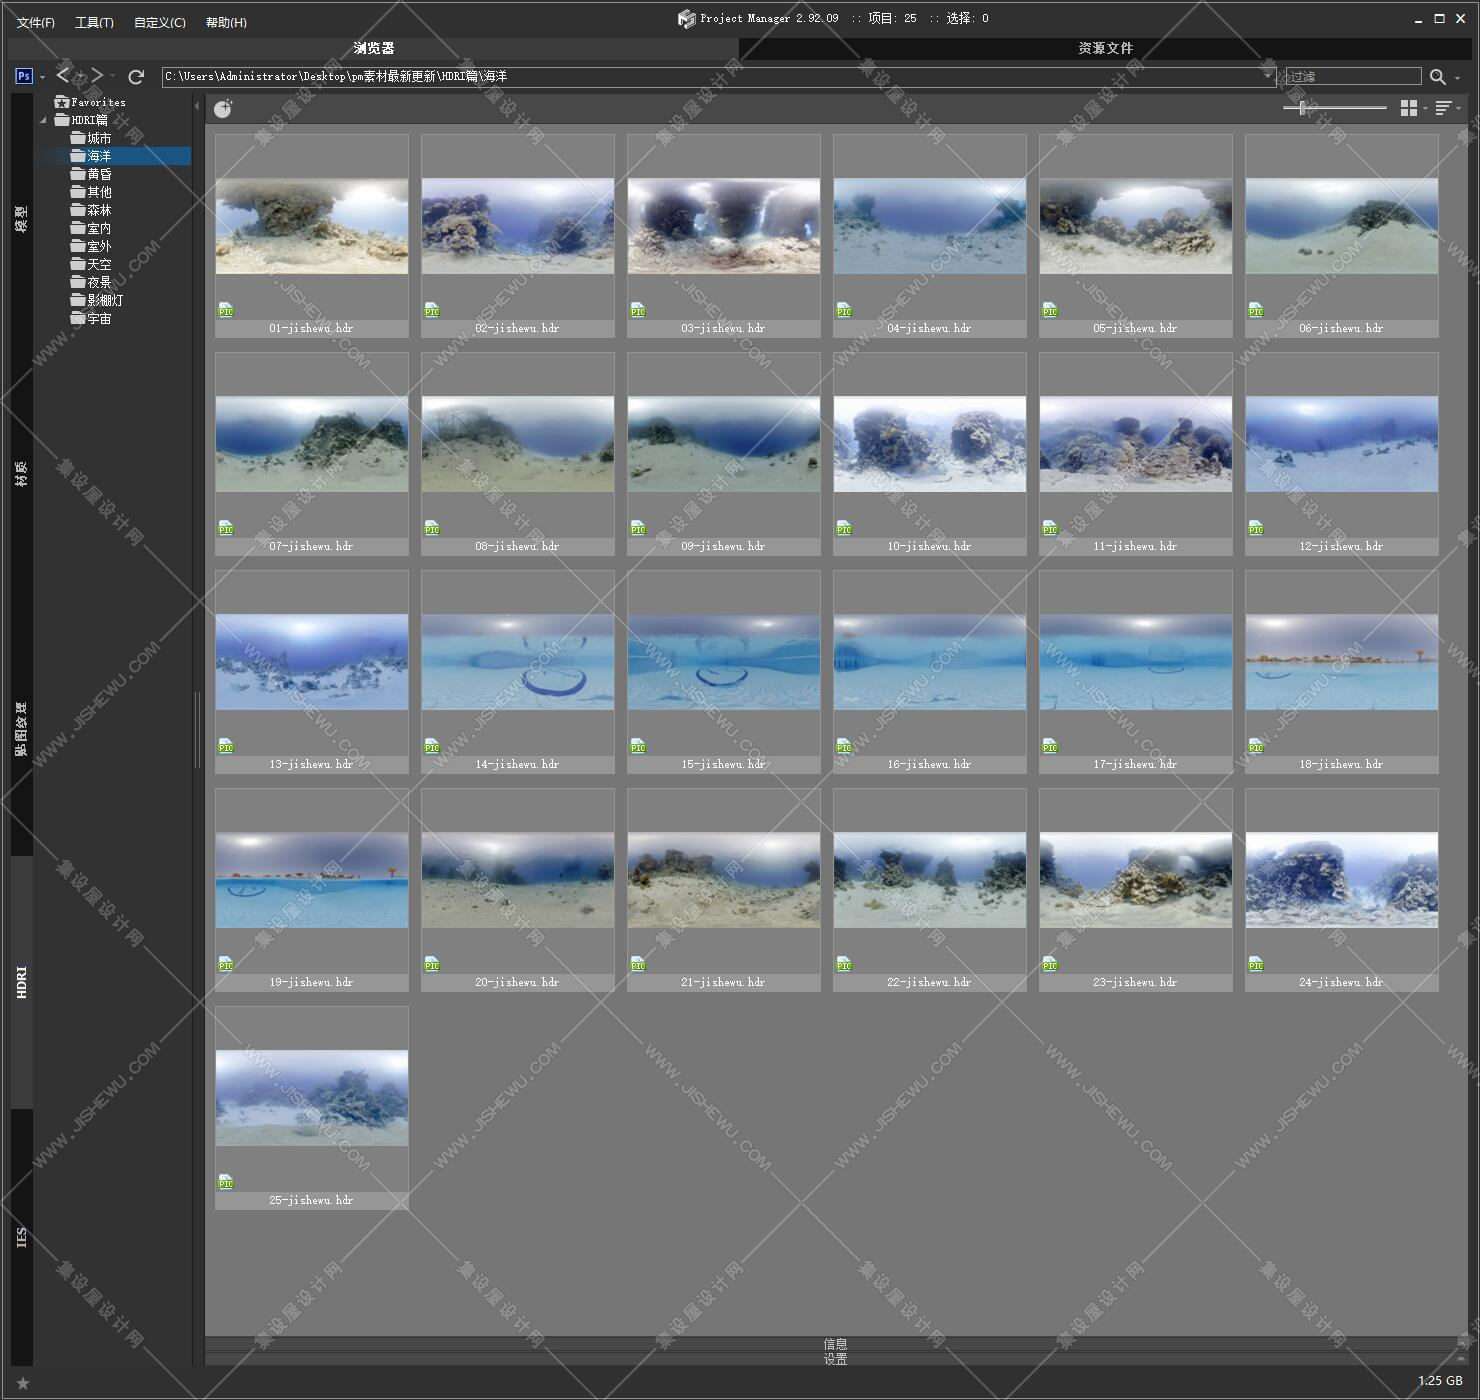Select the 模型 vertical side tab
Viewport: 1480px width, 1400px height.
22,219
